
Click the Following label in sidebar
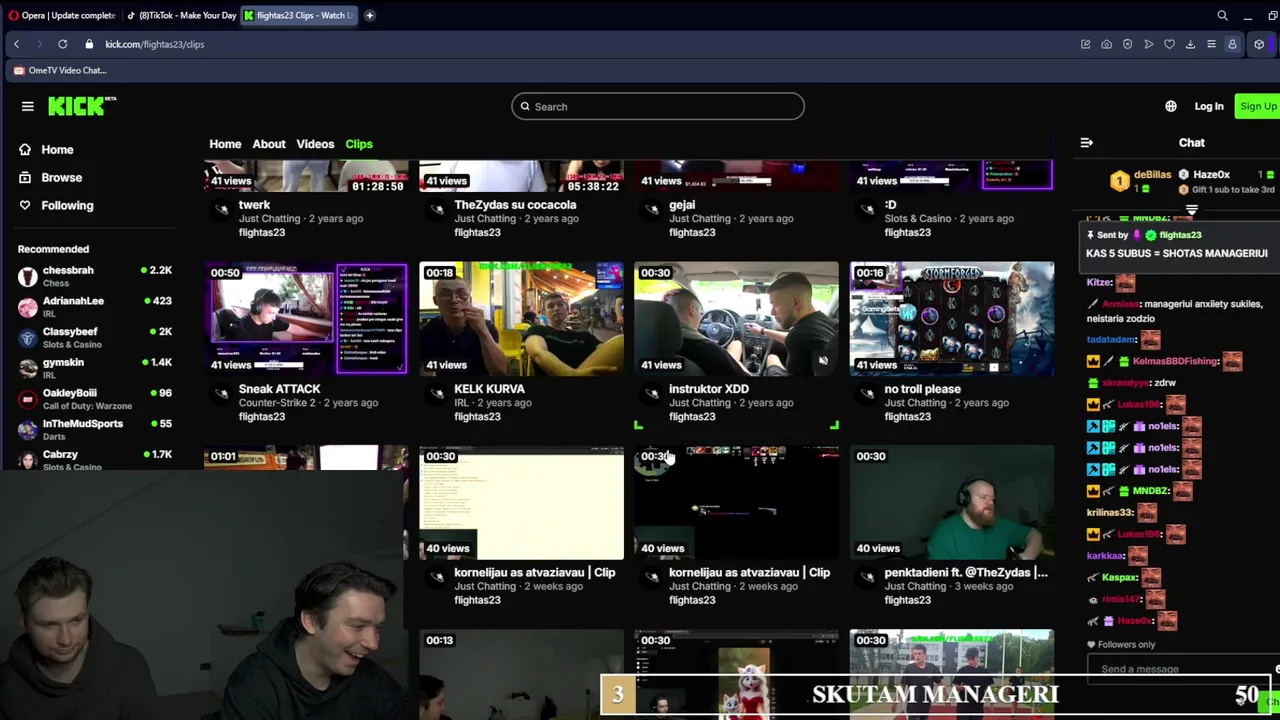tap(67, 205)
